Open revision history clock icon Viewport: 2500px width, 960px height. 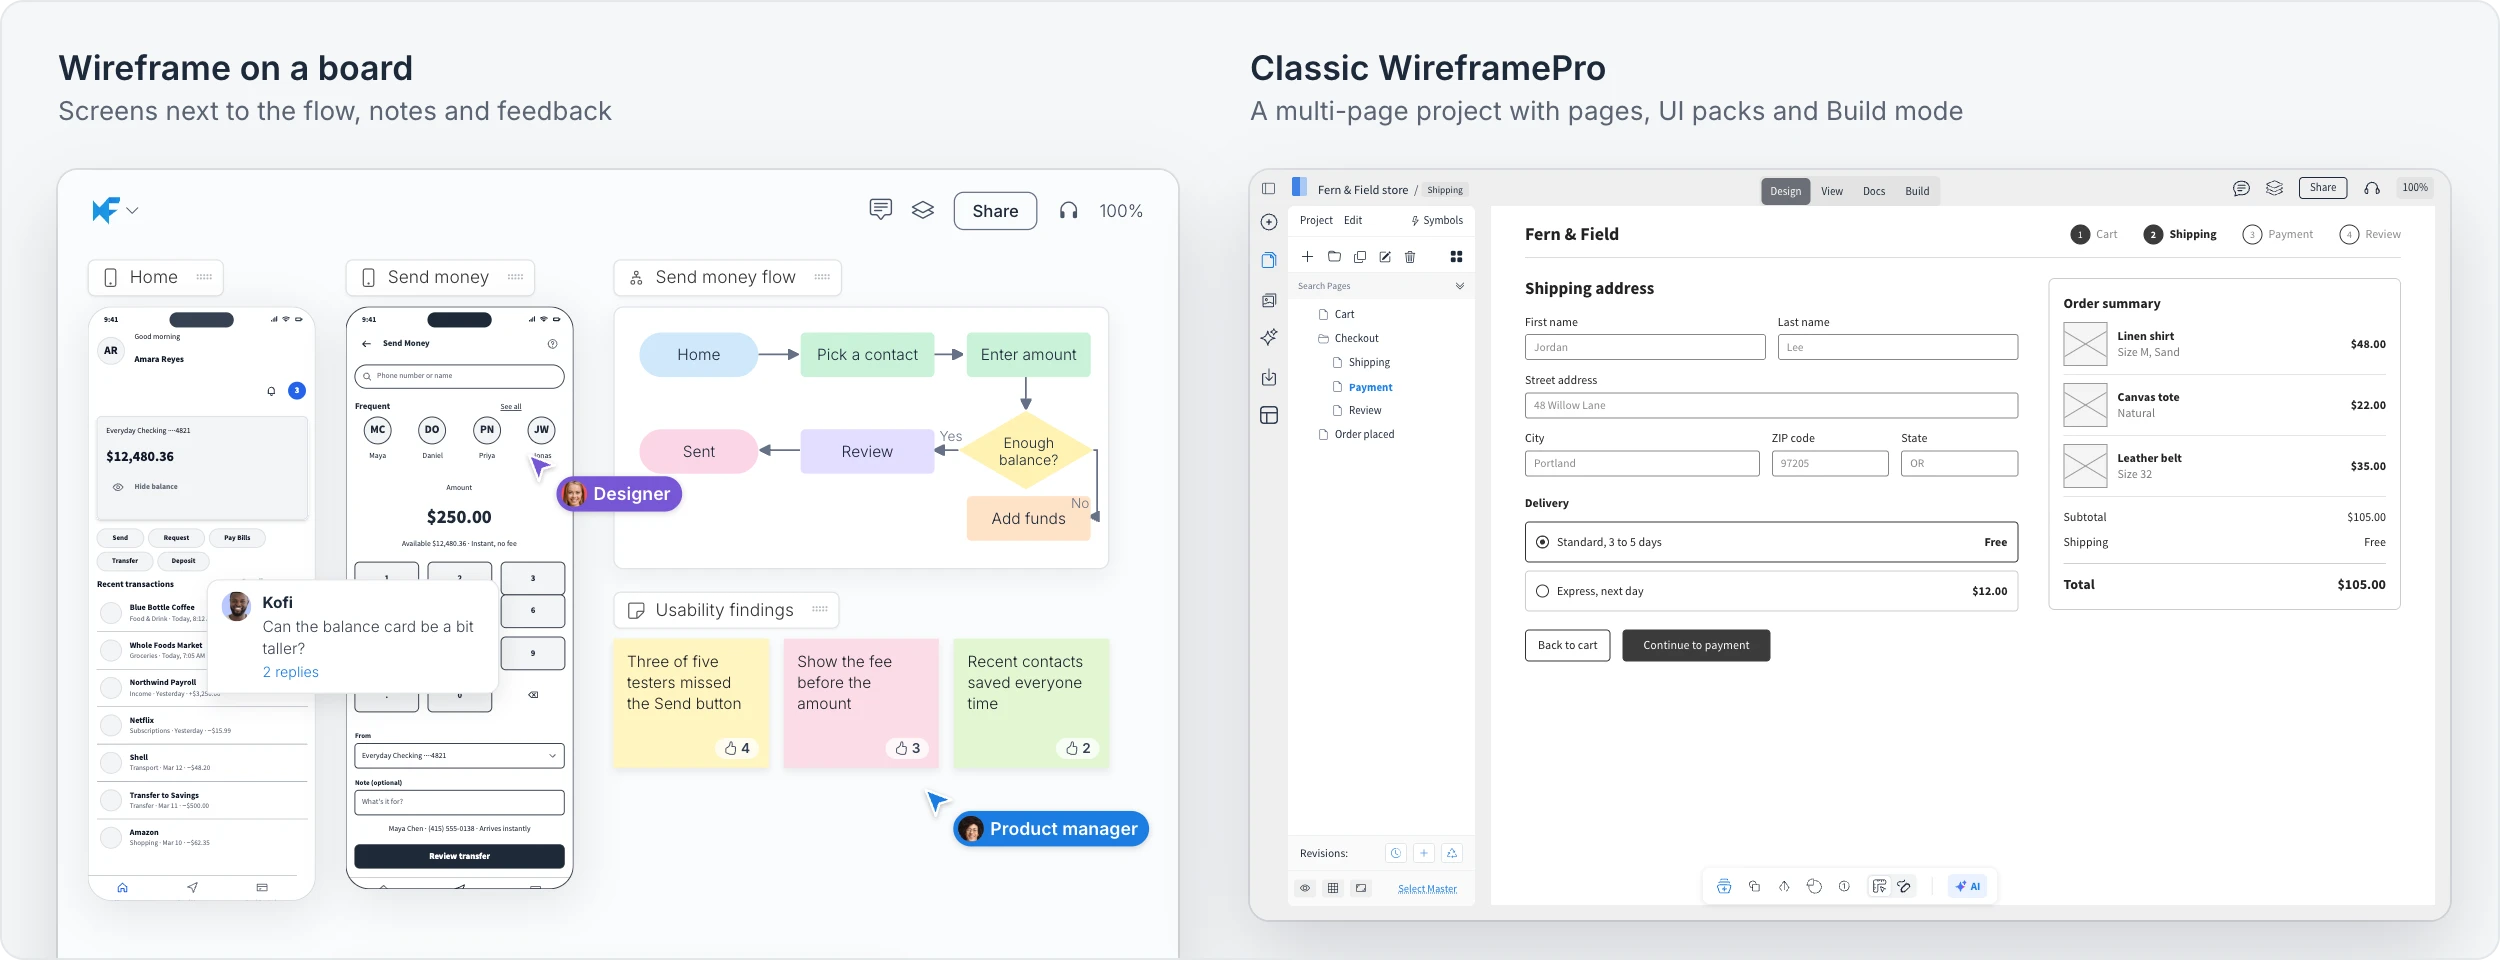[1395, 853]
